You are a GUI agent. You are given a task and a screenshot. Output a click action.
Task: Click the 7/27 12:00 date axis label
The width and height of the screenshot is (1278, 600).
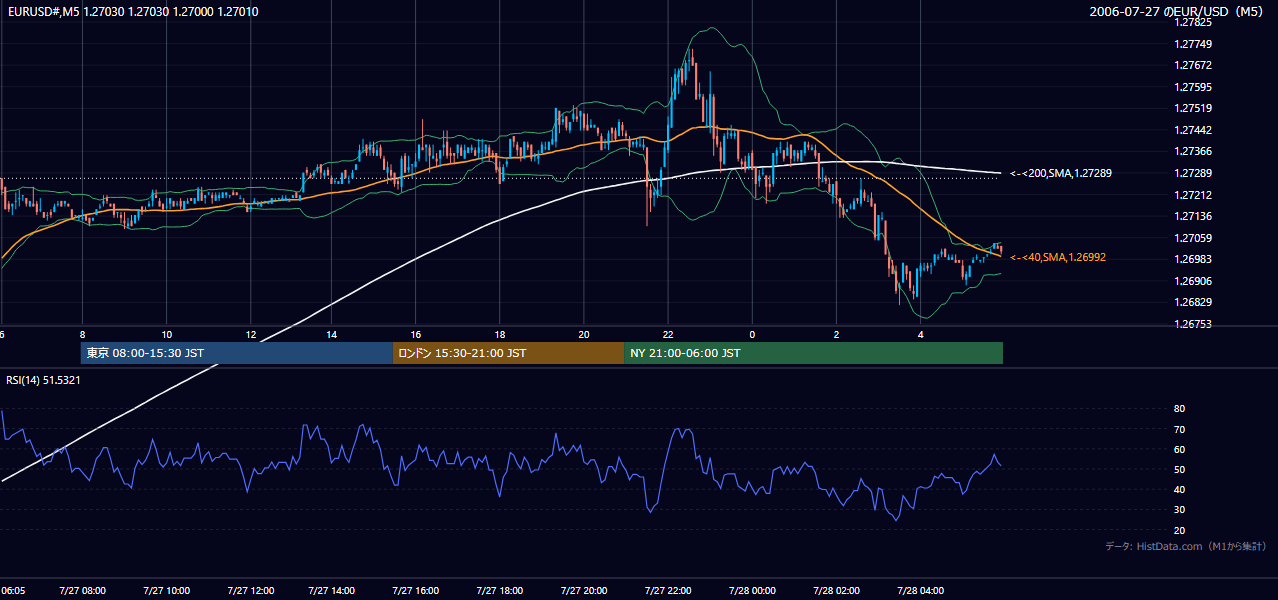pyautogui.click(x=250, y=591)
